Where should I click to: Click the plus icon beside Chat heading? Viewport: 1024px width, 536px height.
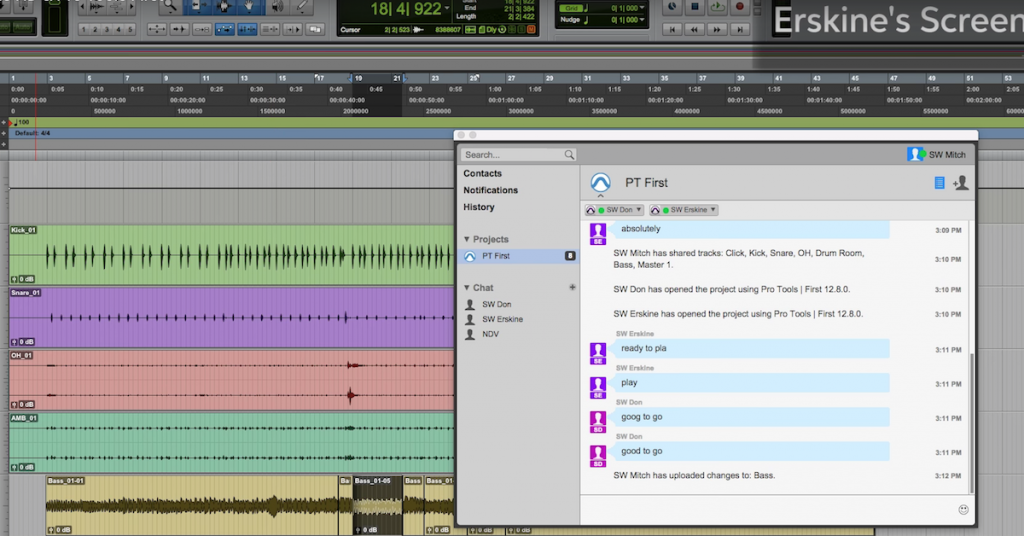pos(572,287)
